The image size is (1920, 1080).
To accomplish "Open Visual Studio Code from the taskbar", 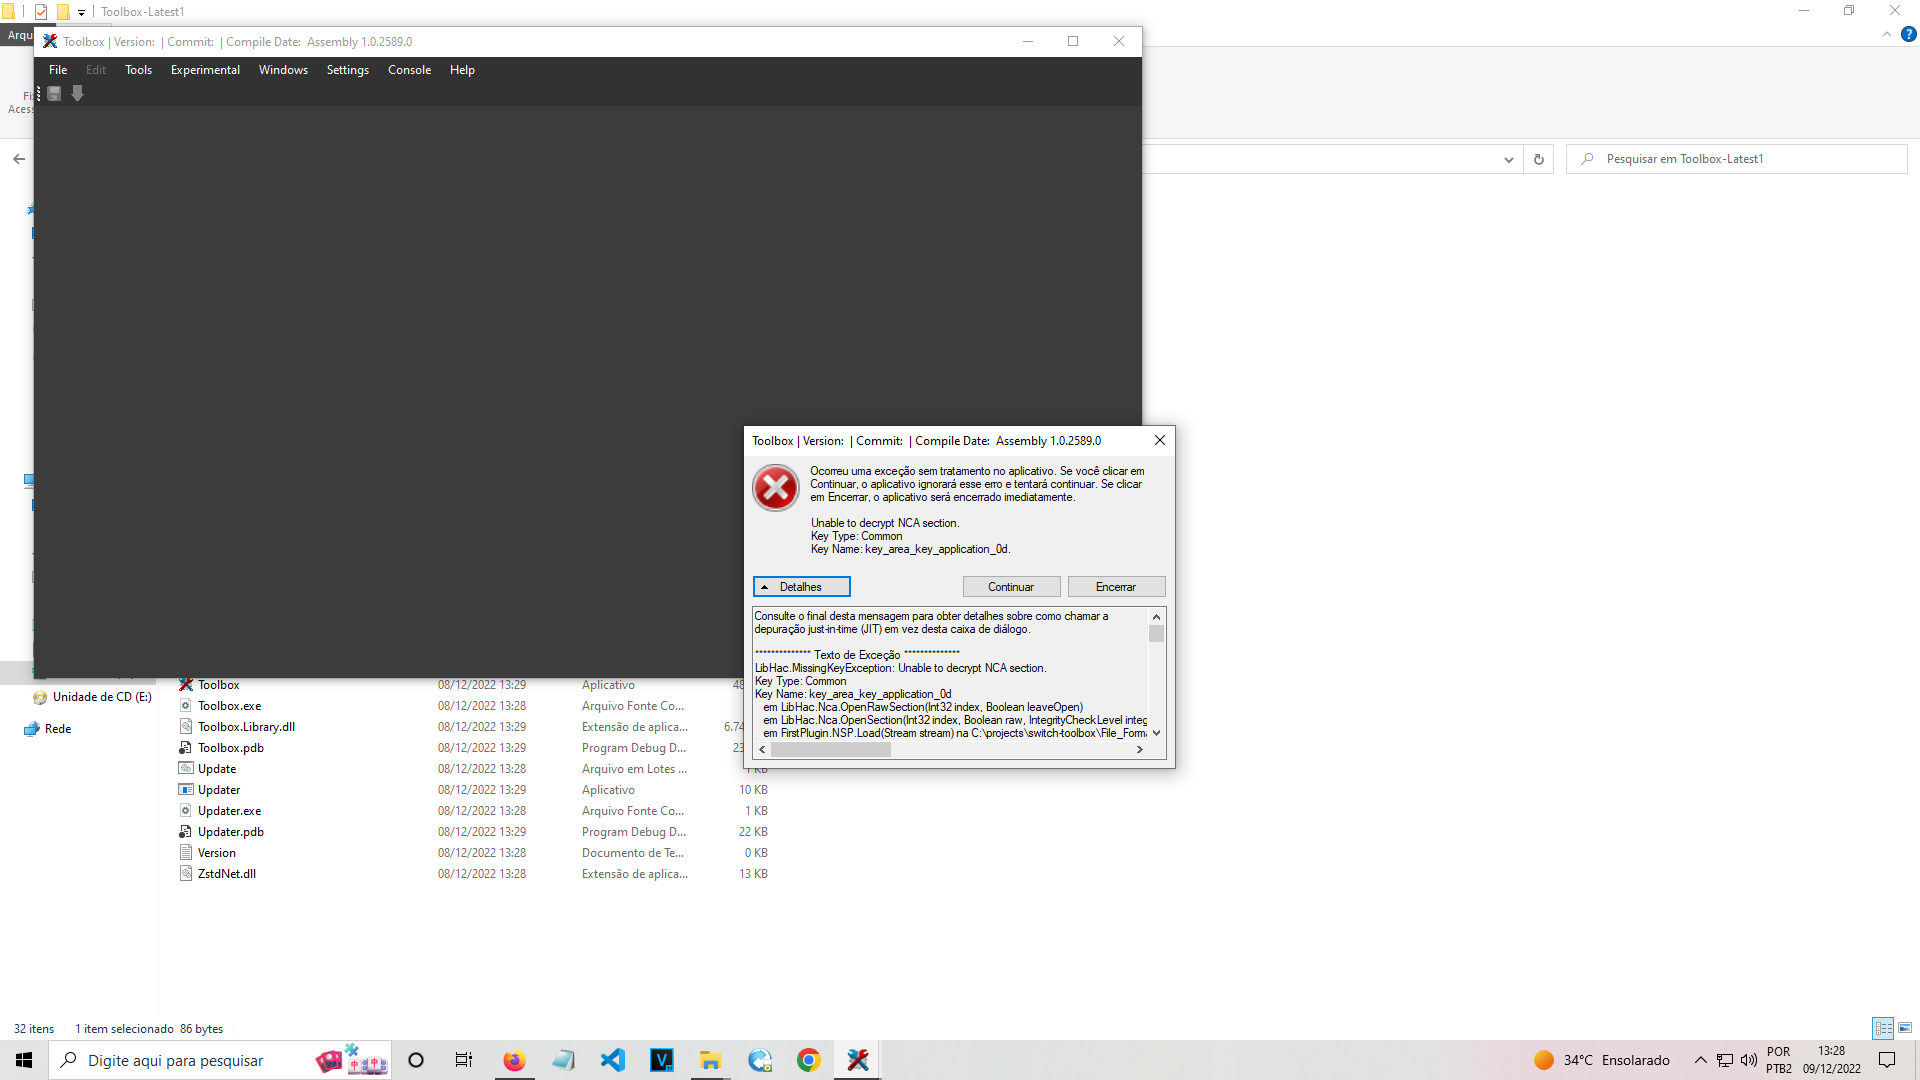I will point(612,1059).
